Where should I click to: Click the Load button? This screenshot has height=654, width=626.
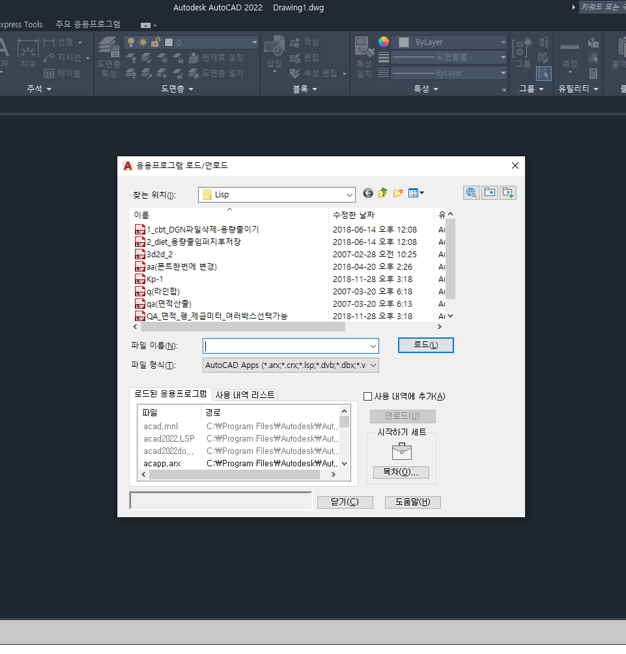(x=425, y=345)
